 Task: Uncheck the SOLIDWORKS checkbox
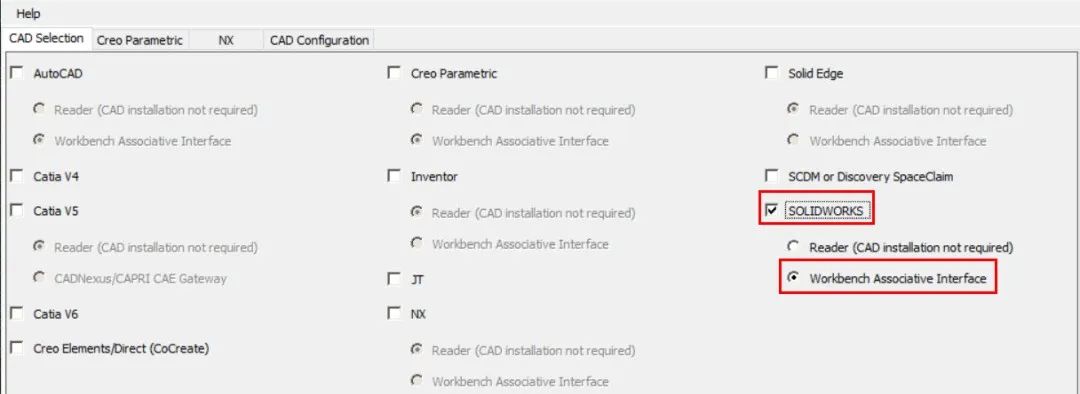point(771,209)
